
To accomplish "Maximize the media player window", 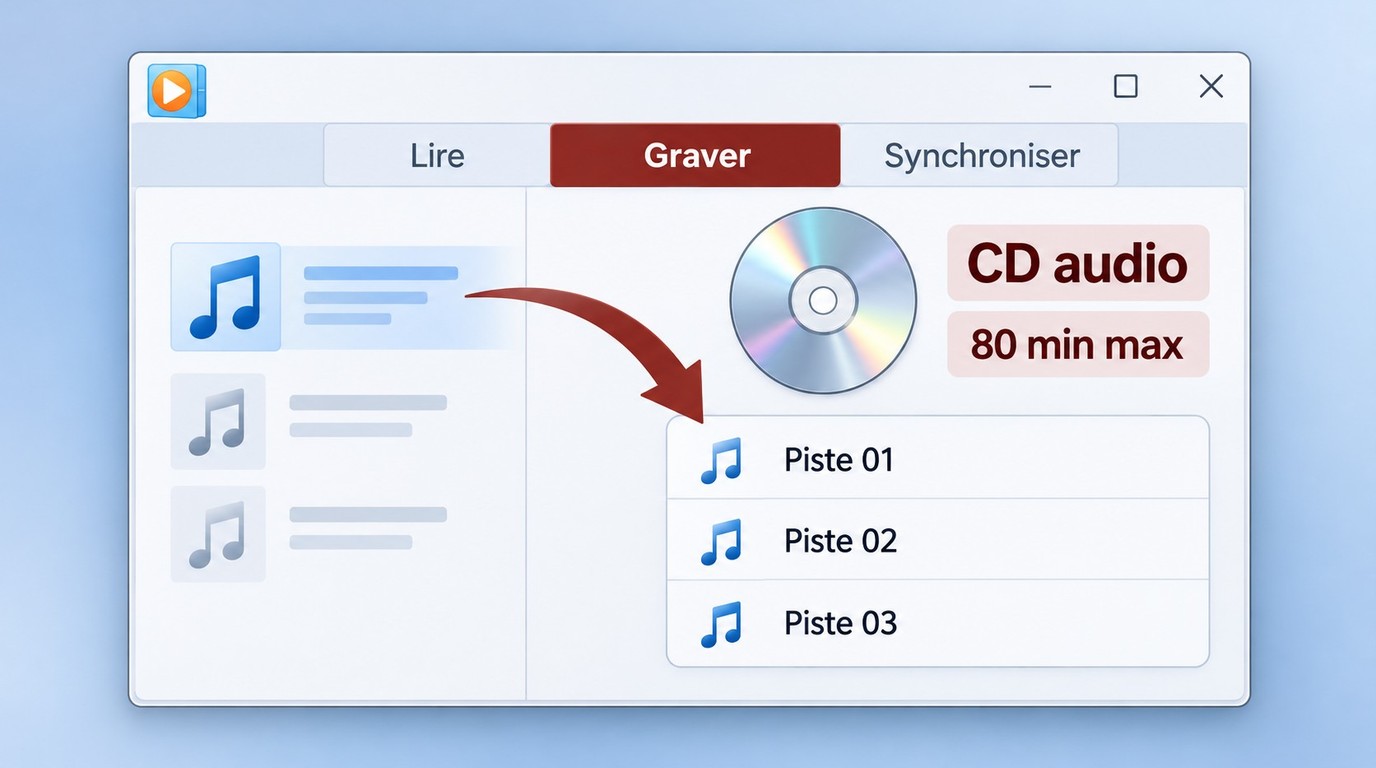I will [x=1126, y=86].
